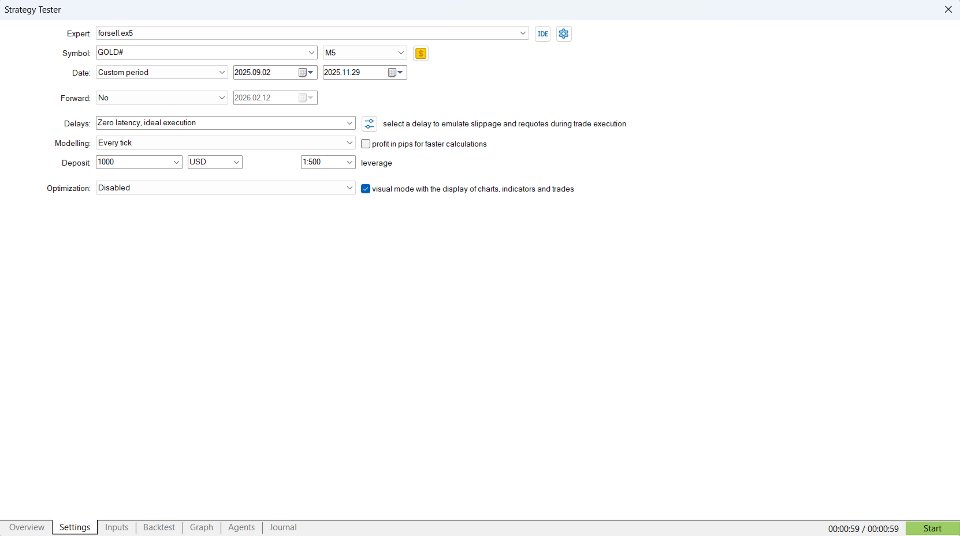
Task: Switch to the Inputs tab
Action: point(116,527)
